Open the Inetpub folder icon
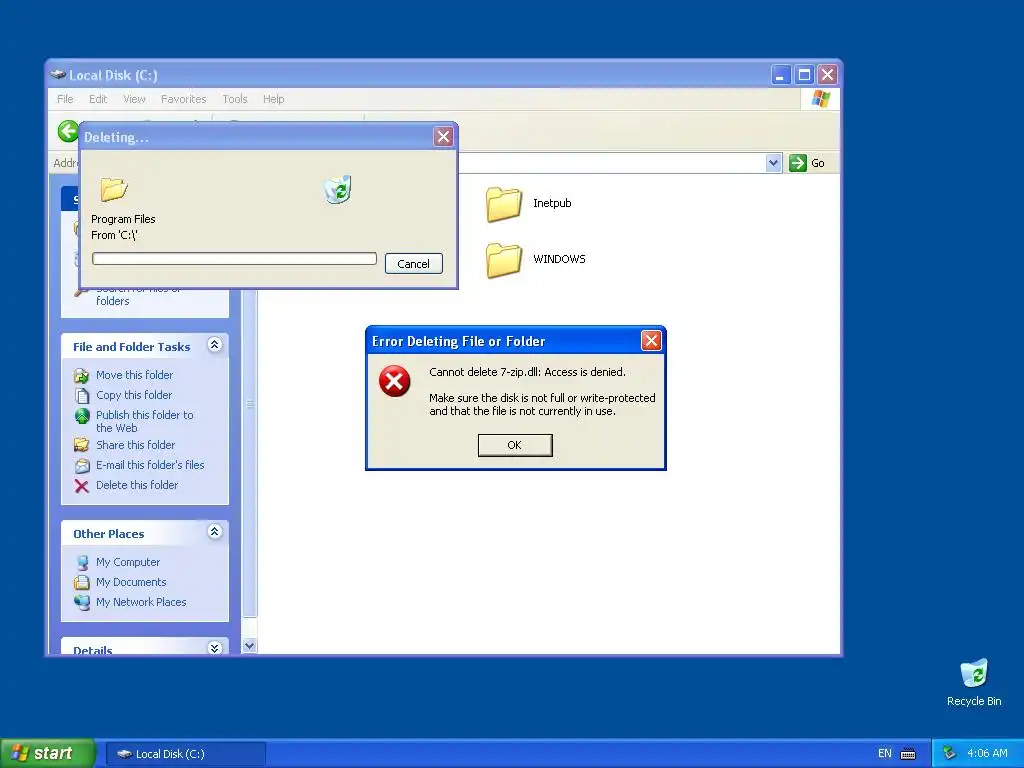The image size is (1024, 768). pyautogui.click(x=504, y=204)
